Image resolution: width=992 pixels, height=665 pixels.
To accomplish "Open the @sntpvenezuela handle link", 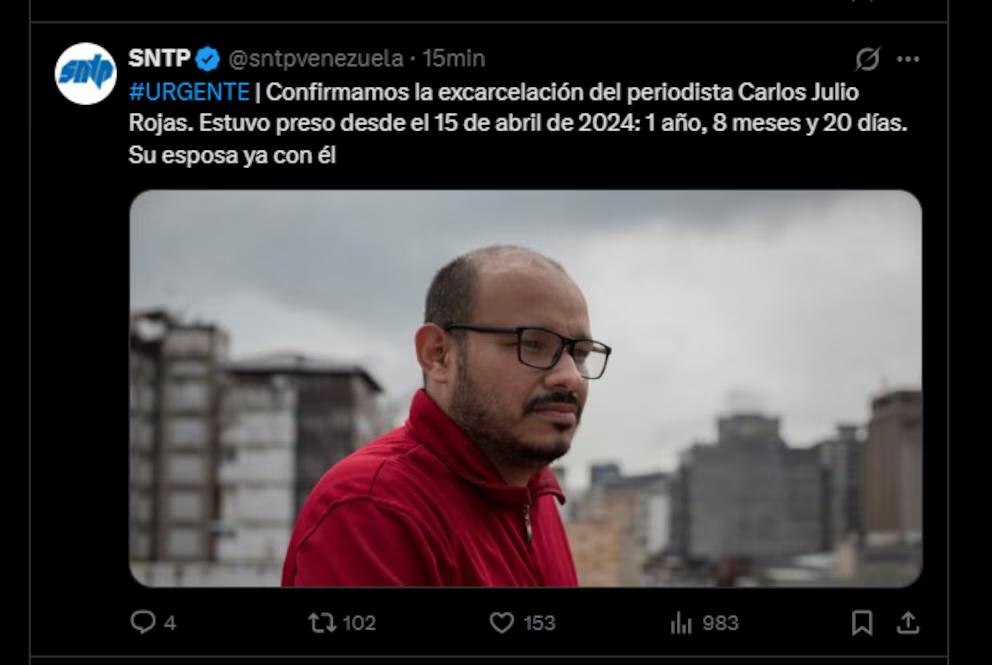I will 316,59.
